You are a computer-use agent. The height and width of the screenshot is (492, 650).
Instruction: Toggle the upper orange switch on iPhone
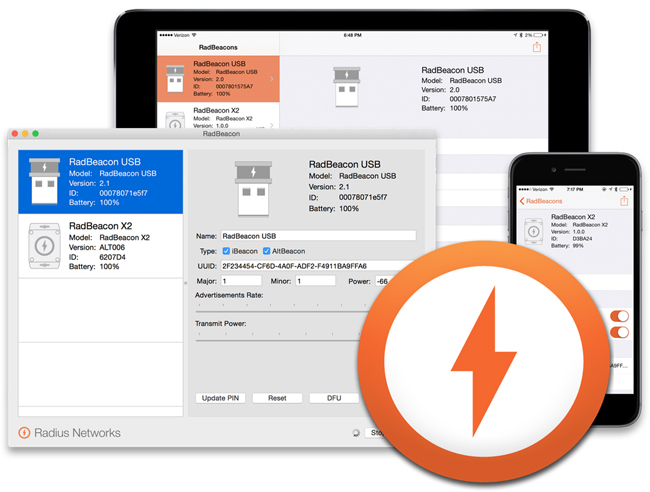[x=620, y=316]
